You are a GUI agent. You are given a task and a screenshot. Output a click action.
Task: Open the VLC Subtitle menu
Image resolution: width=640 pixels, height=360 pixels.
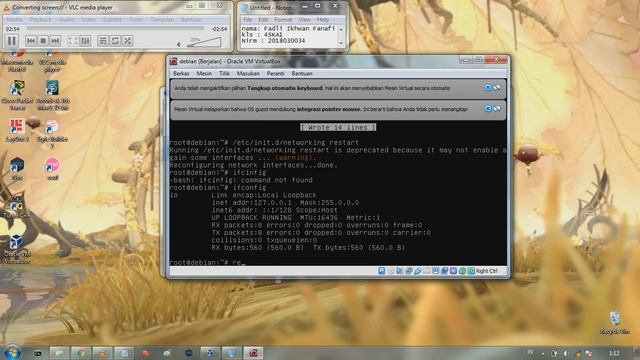click(x=112, y=20)
